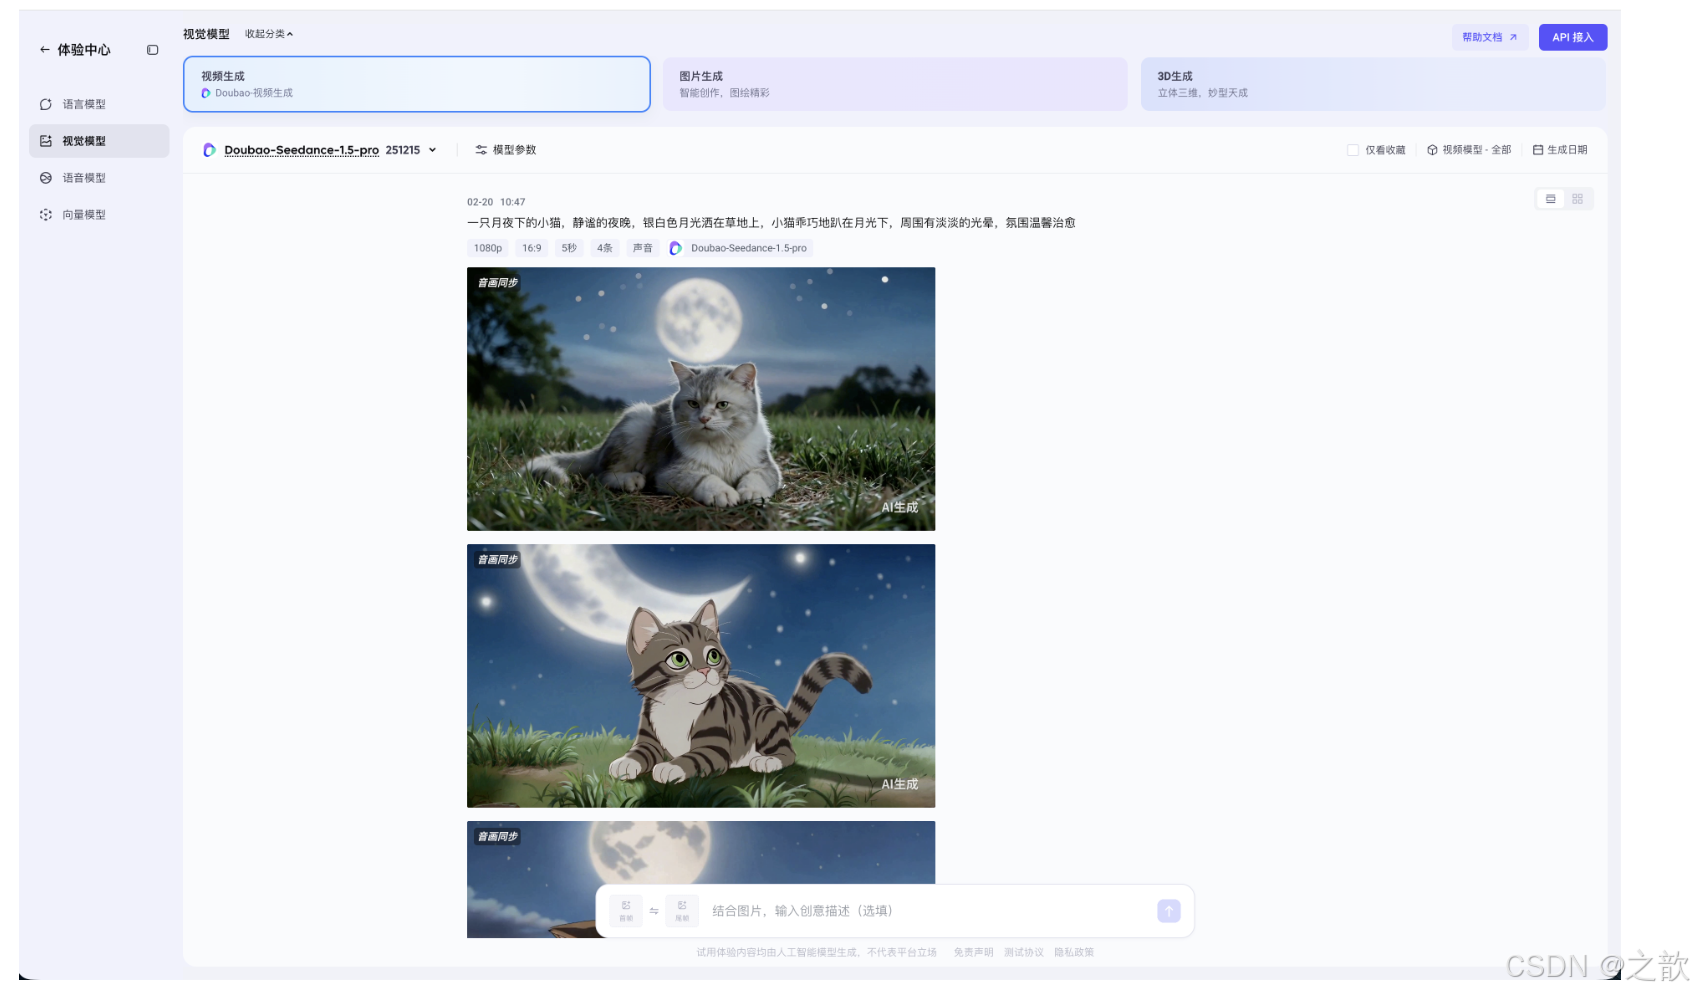Open 语音模型 in the sidebar
The width and height of the screenshot is (1694, 996).
pyautogui.click(x=99, y=178)
